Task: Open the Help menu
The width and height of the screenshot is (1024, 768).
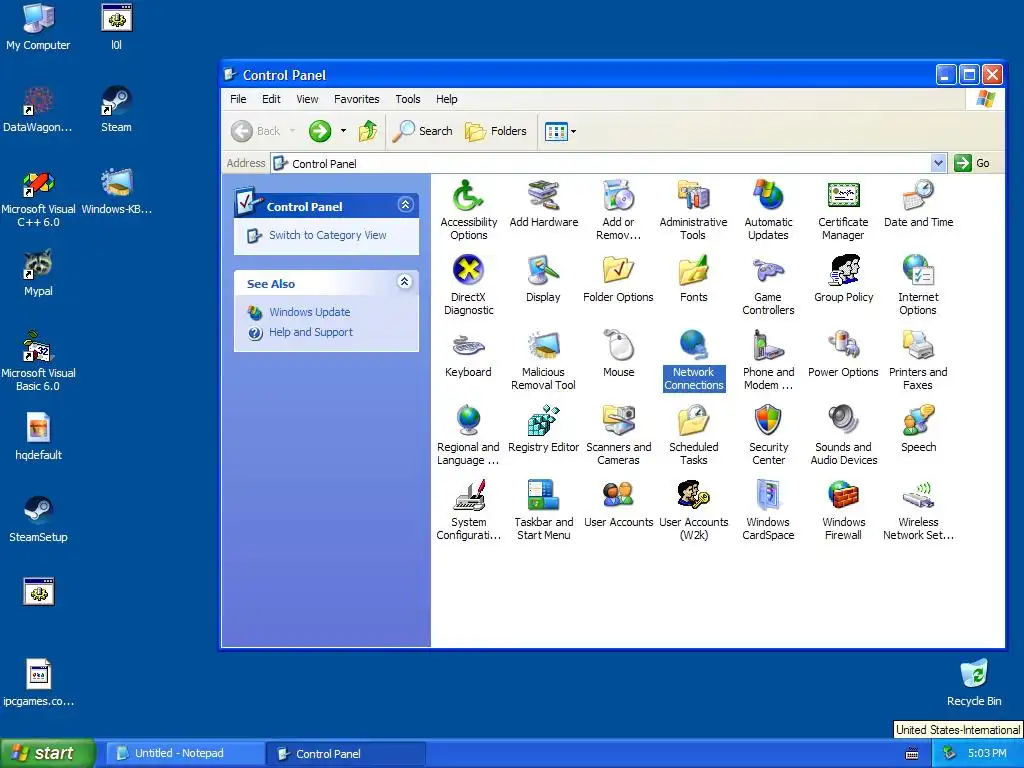Action: coord(447,99)
